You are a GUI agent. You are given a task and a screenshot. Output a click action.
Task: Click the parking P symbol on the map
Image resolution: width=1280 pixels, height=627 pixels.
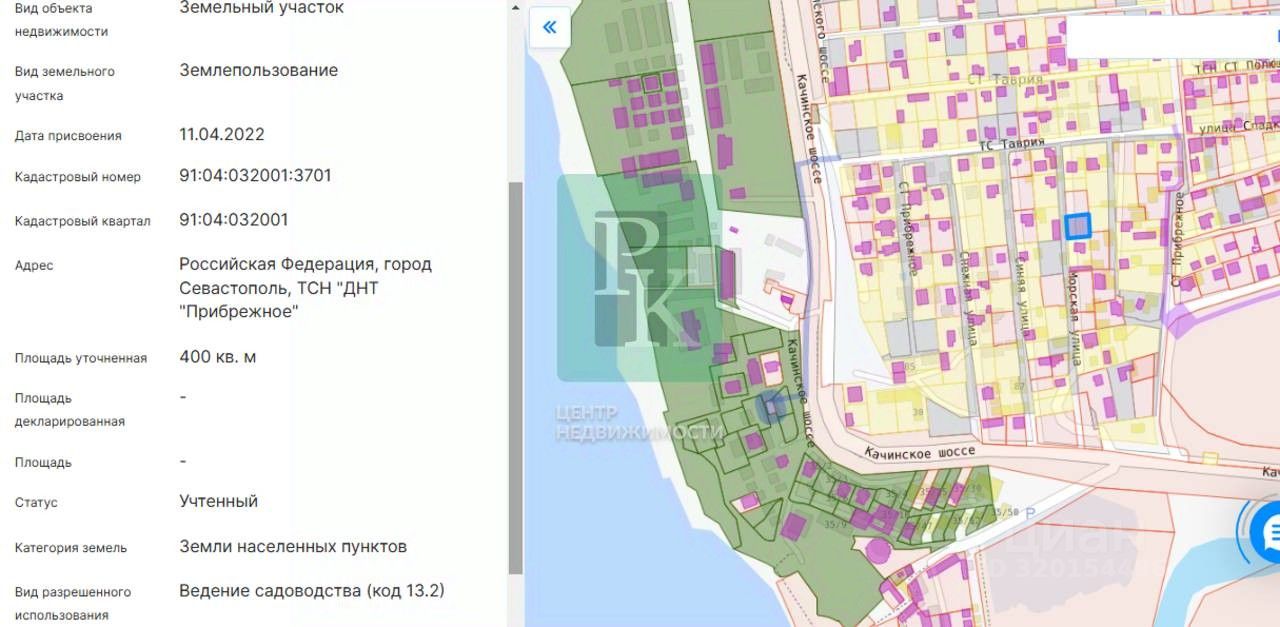[x=1030, y=512]
